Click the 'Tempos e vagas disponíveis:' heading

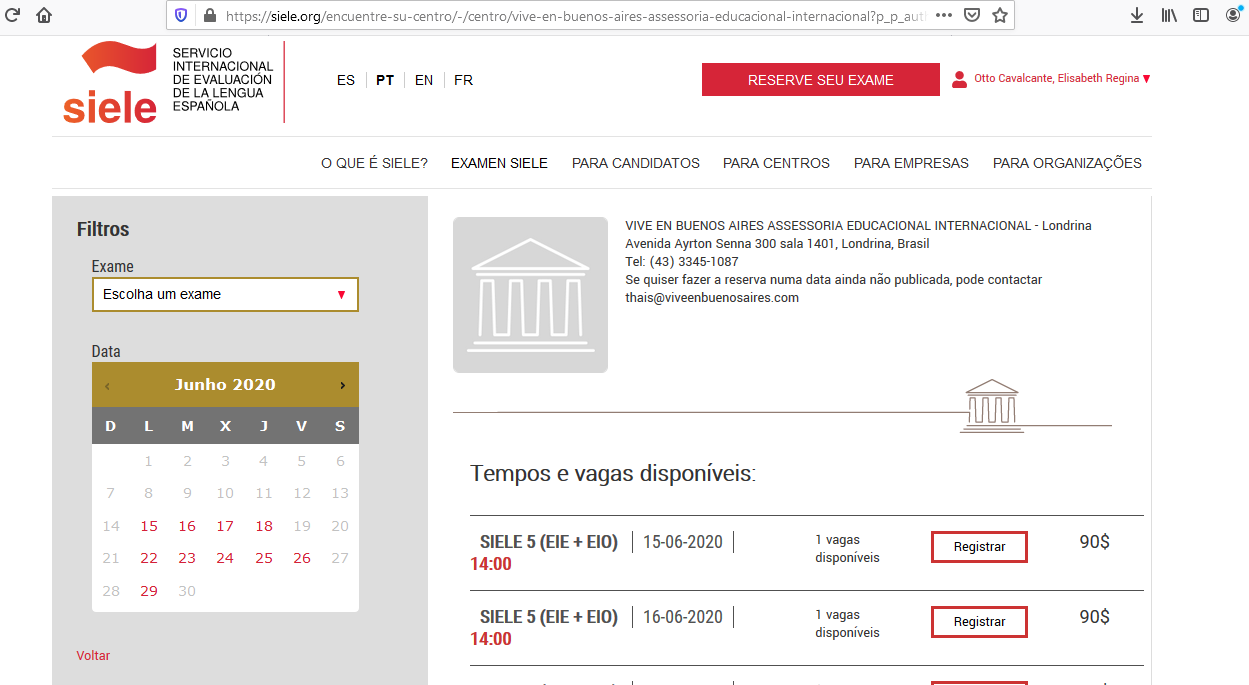coord(613,473)
